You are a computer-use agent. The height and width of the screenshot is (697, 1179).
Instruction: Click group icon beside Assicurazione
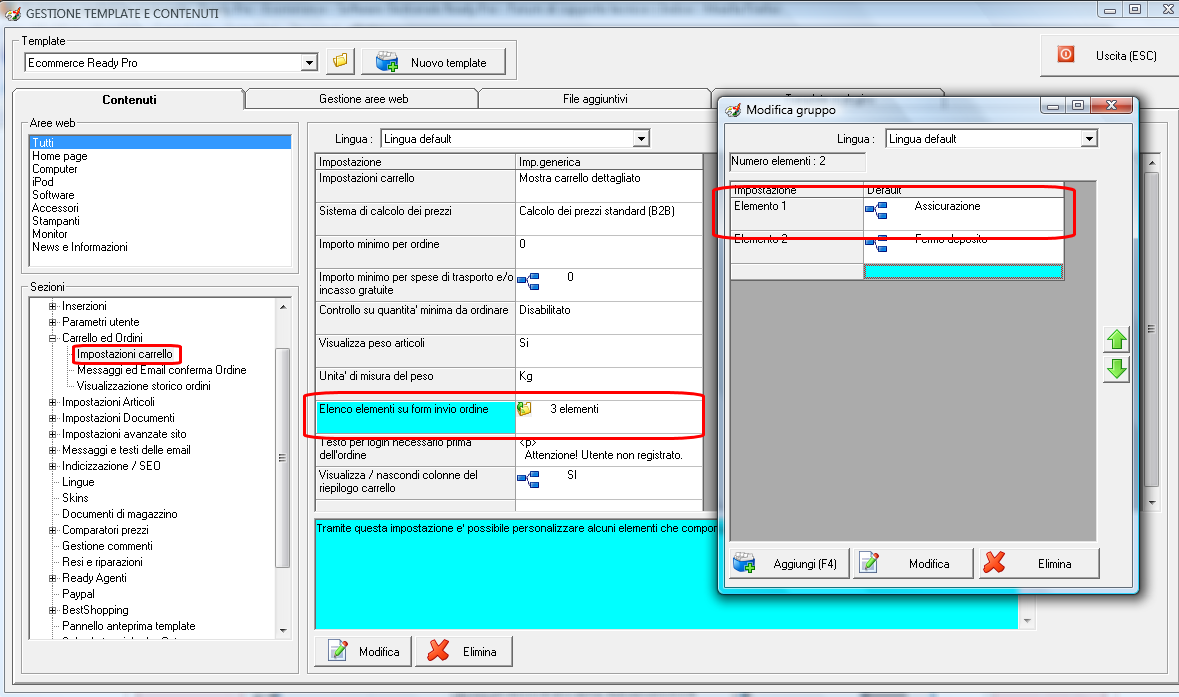876,211
